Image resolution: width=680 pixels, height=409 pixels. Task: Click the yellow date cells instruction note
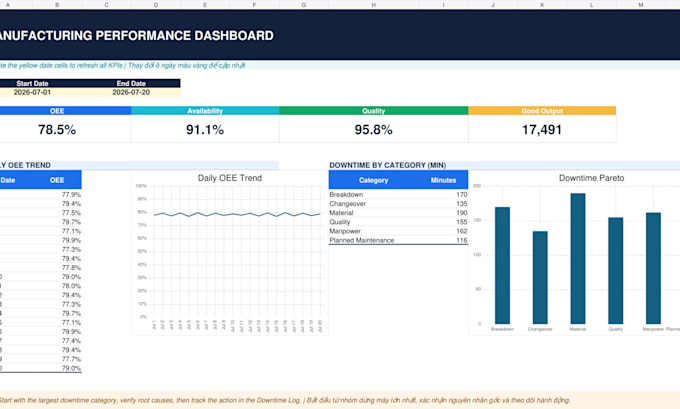(123, 65)
